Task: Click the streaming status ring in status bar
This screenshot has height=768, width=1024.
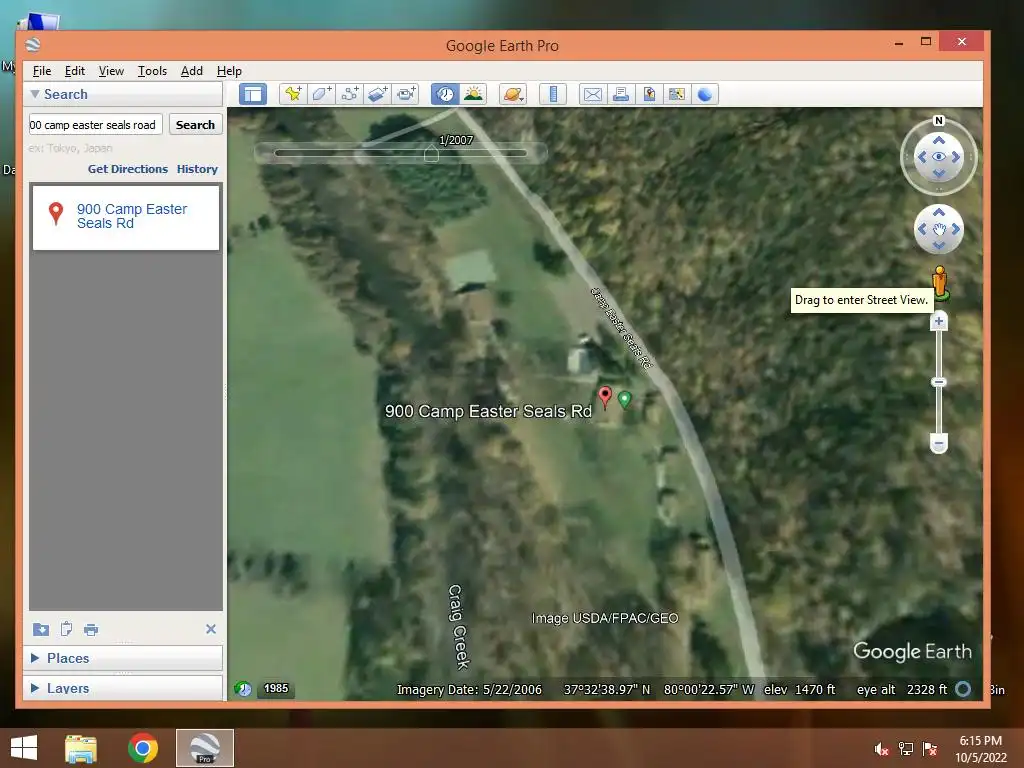Action: (x=963, y=689)
